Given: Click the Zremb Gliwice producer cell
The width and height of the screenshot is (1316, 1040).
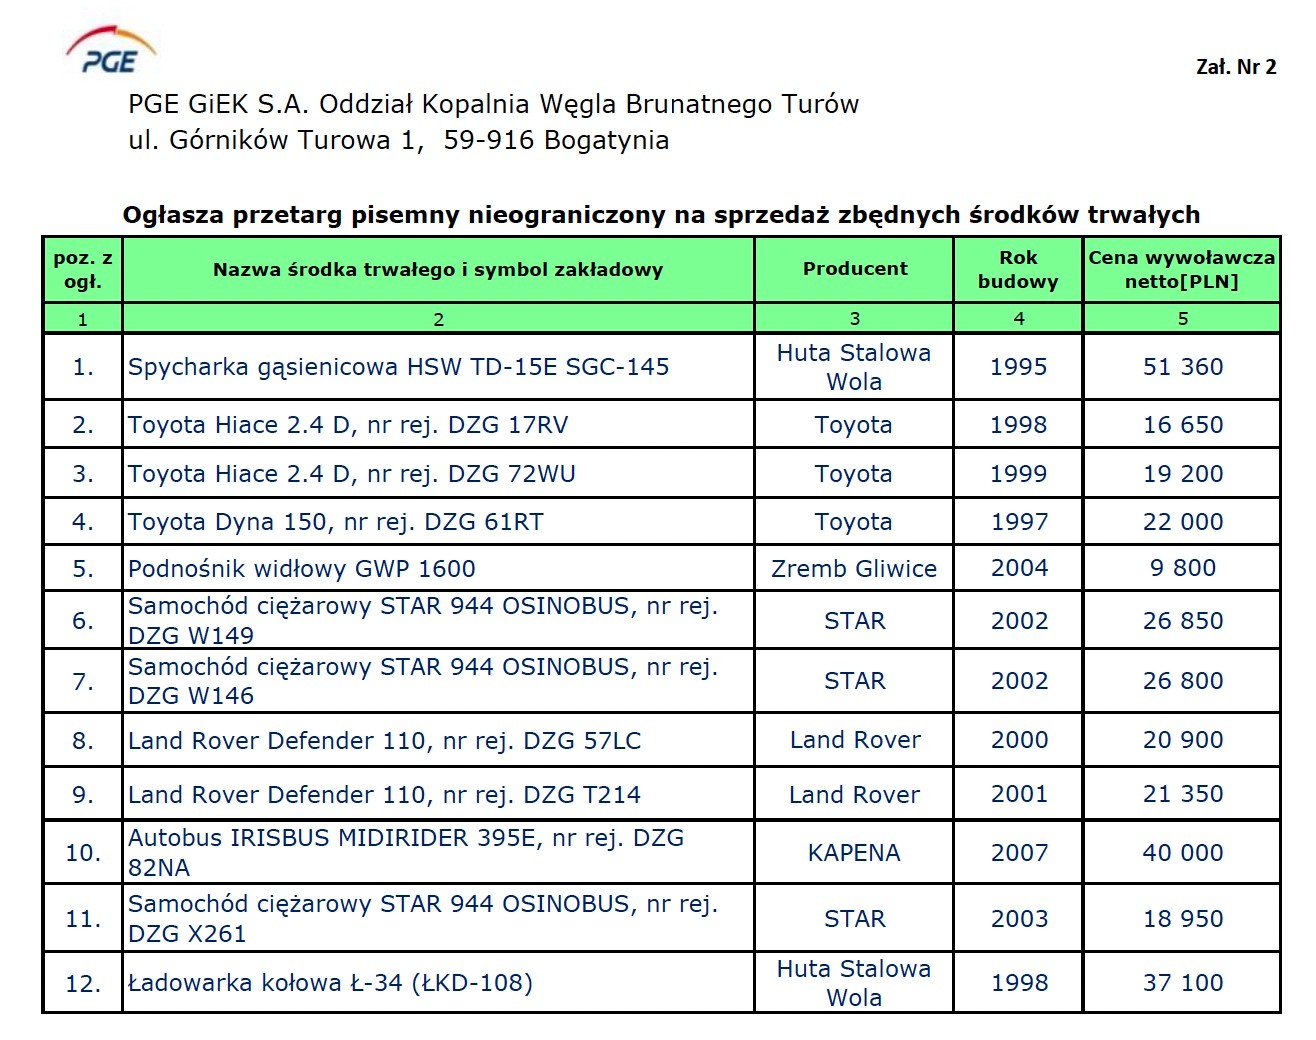Looking at the screenshot, I should [x=854, y=569].
